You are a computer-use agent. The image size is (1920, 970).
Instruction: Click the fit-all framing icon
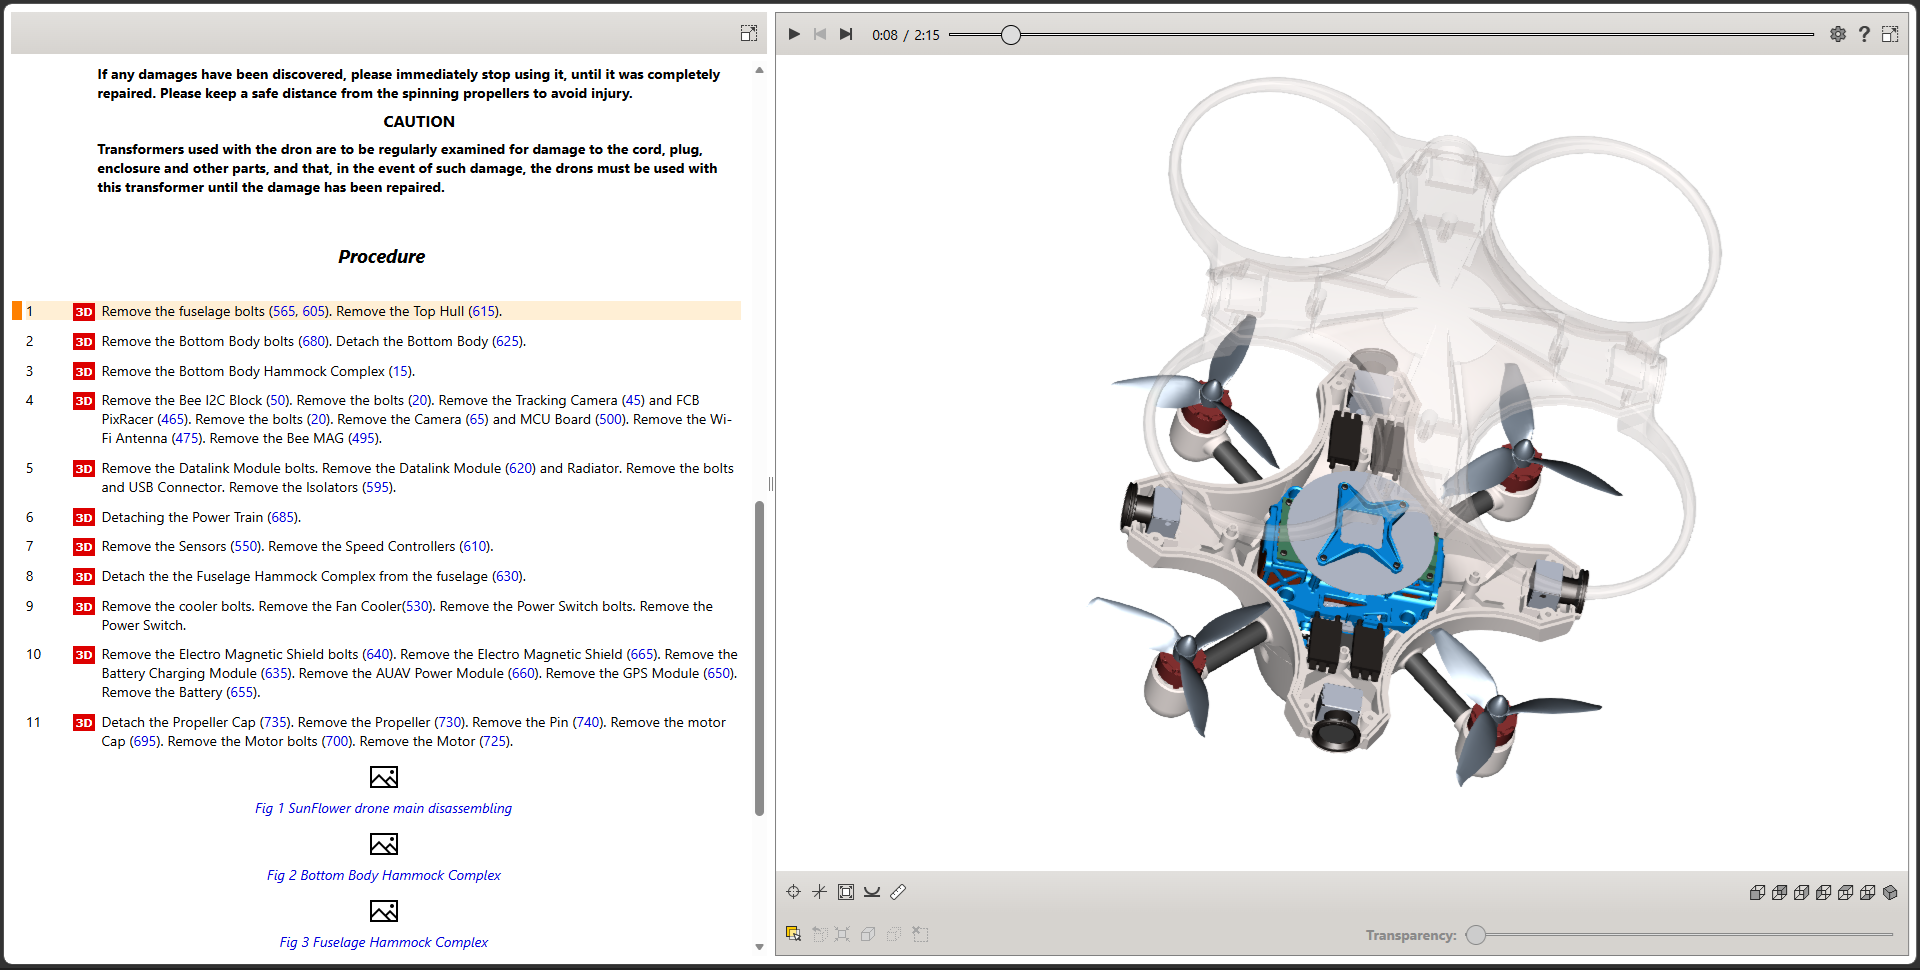[846, 892]
